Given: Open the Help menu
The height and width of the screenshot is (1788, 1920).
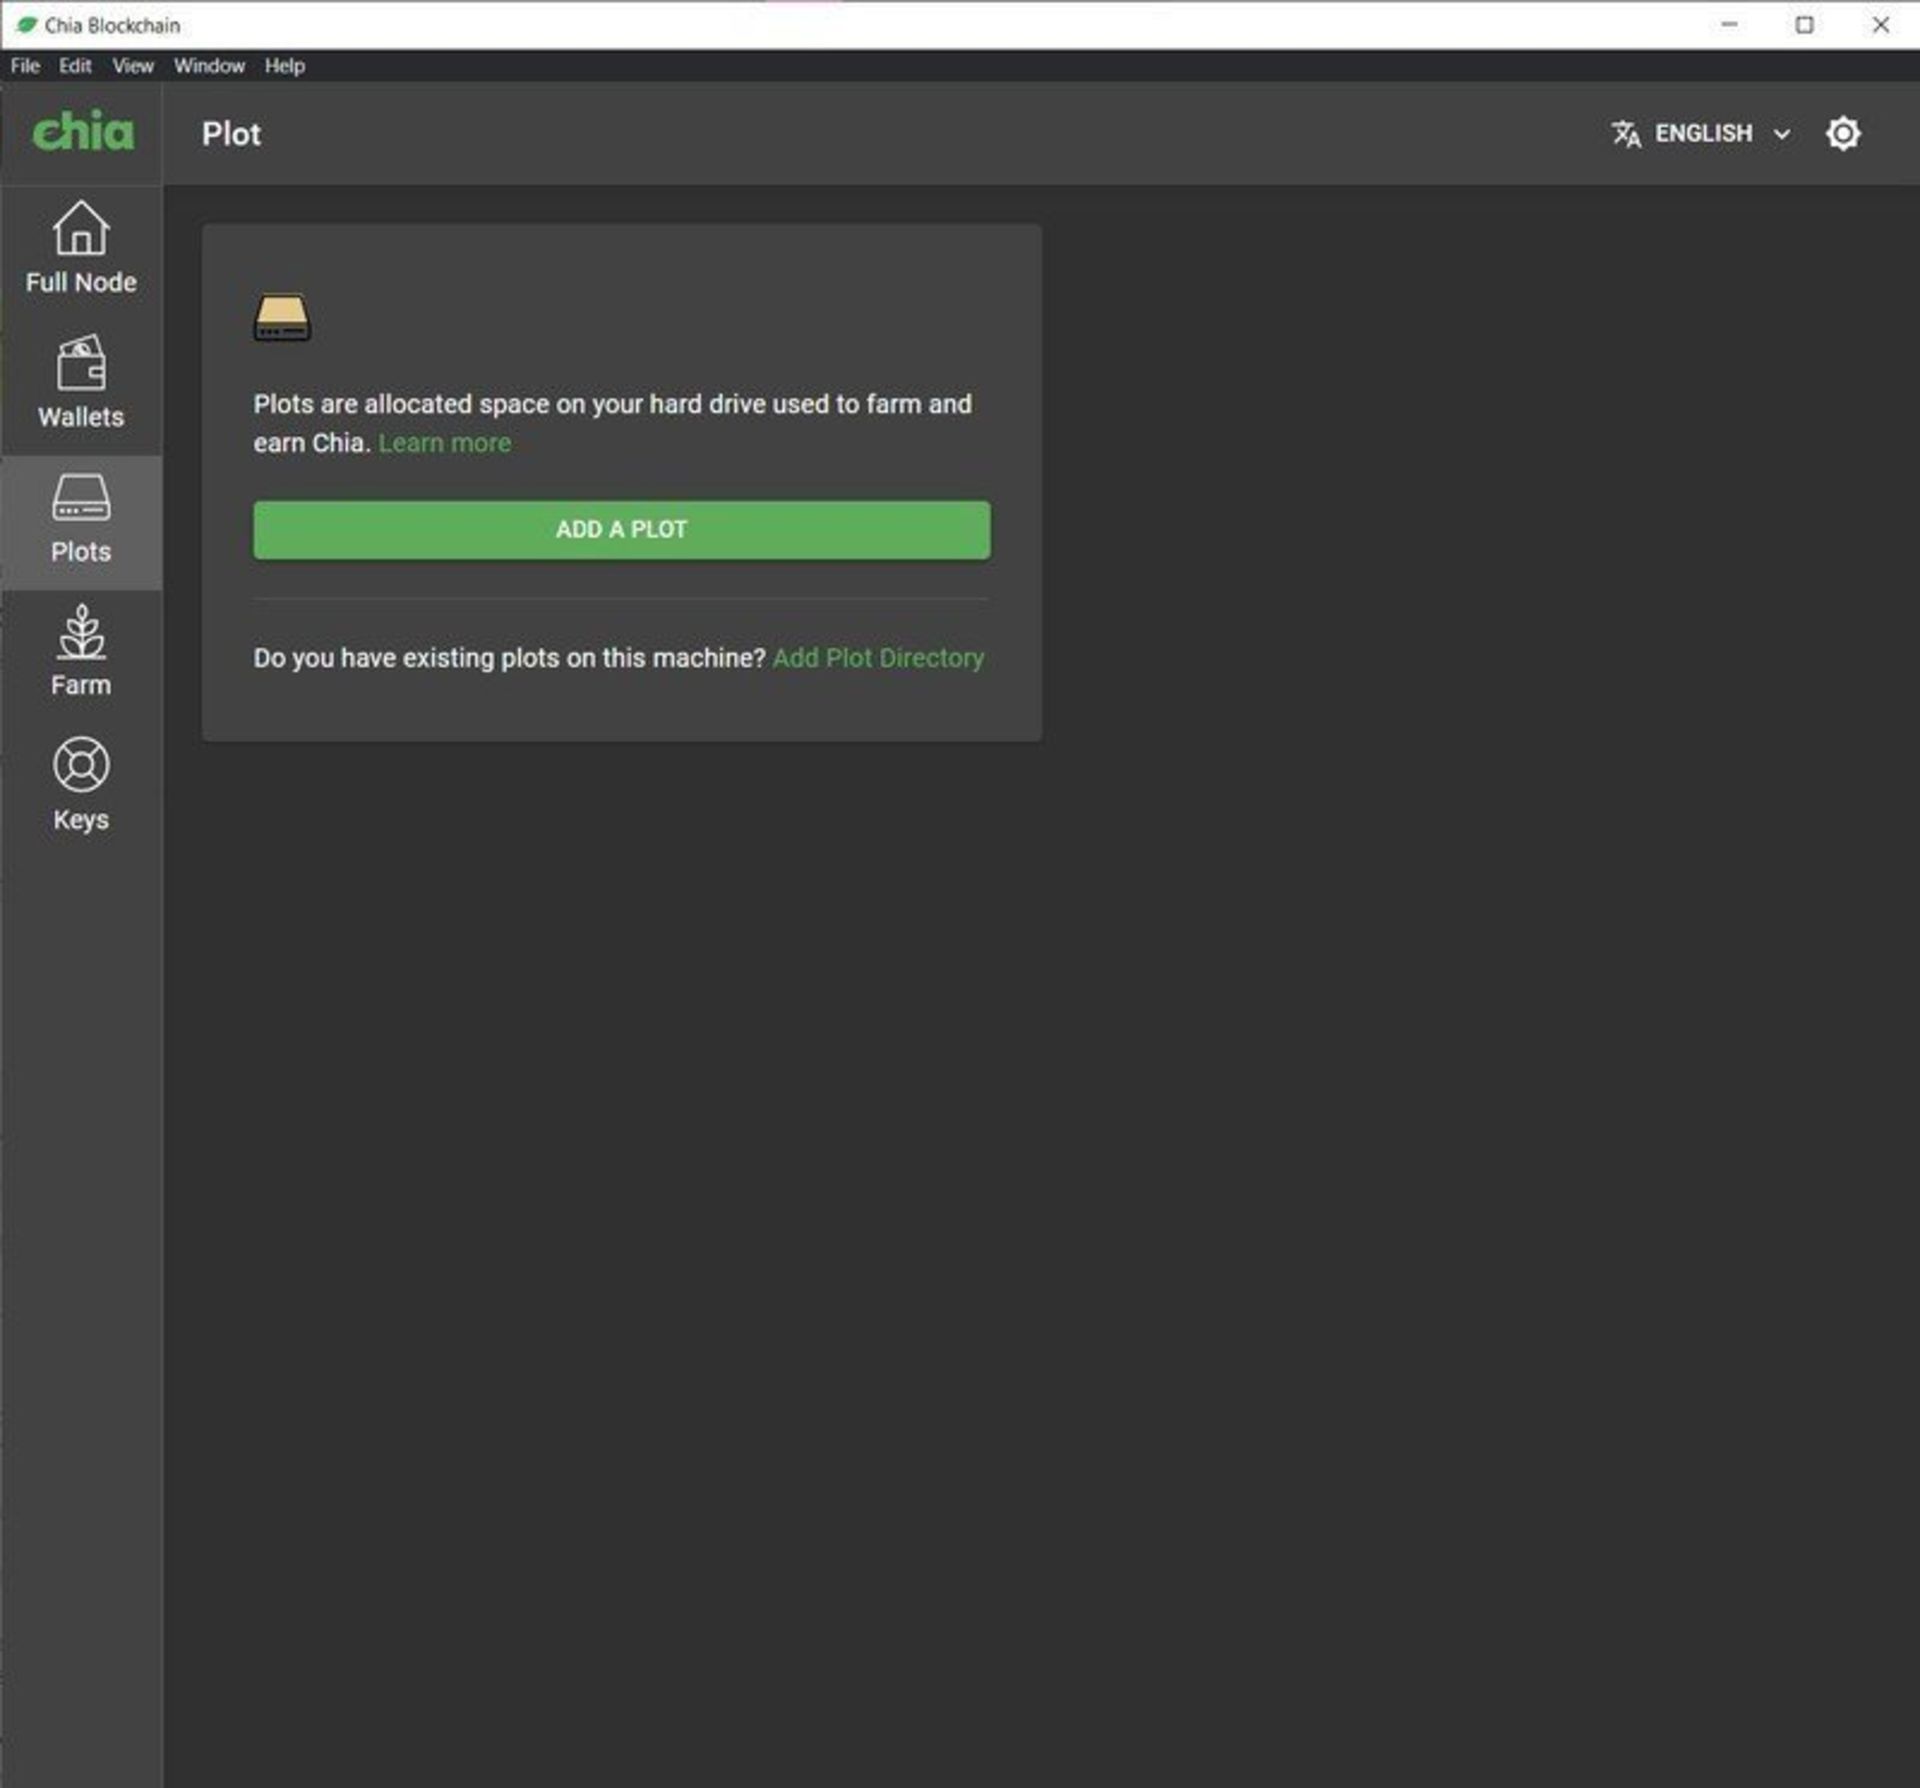Looking at the screenshot, I should click(x=284, y=66).
